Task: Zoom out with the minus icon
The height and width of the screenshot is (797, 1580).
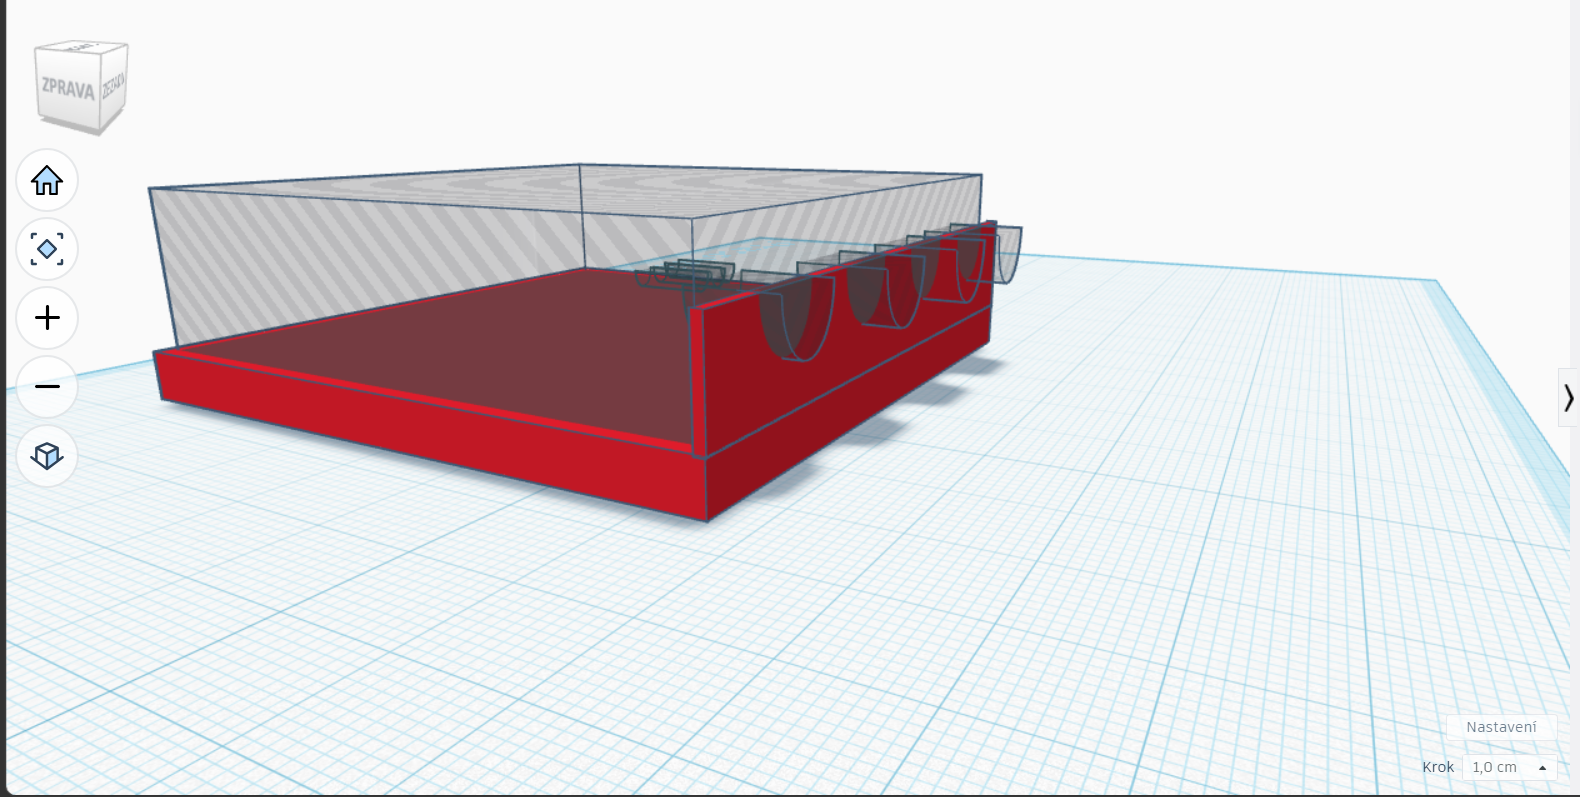Action: [x=47, y=387]
